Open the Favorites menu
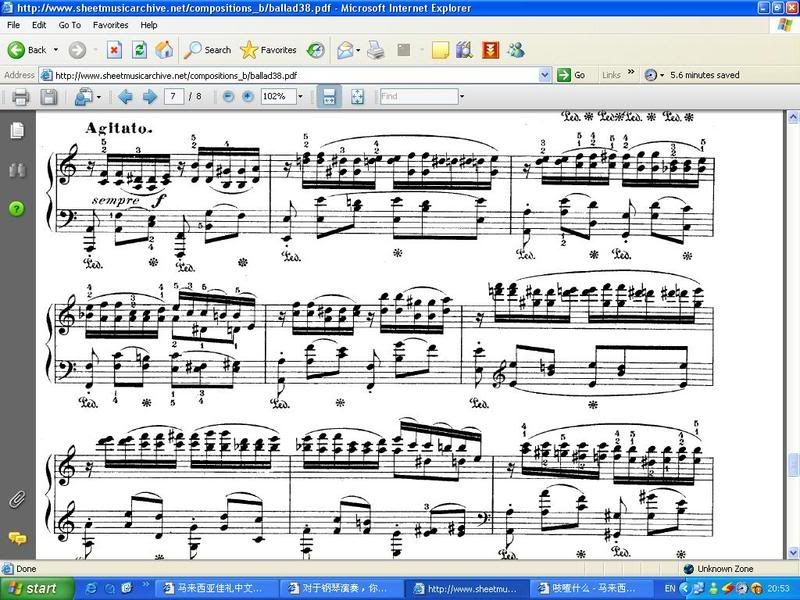The image size is (800, 600). pyautogui.click(x=109, y=24)
